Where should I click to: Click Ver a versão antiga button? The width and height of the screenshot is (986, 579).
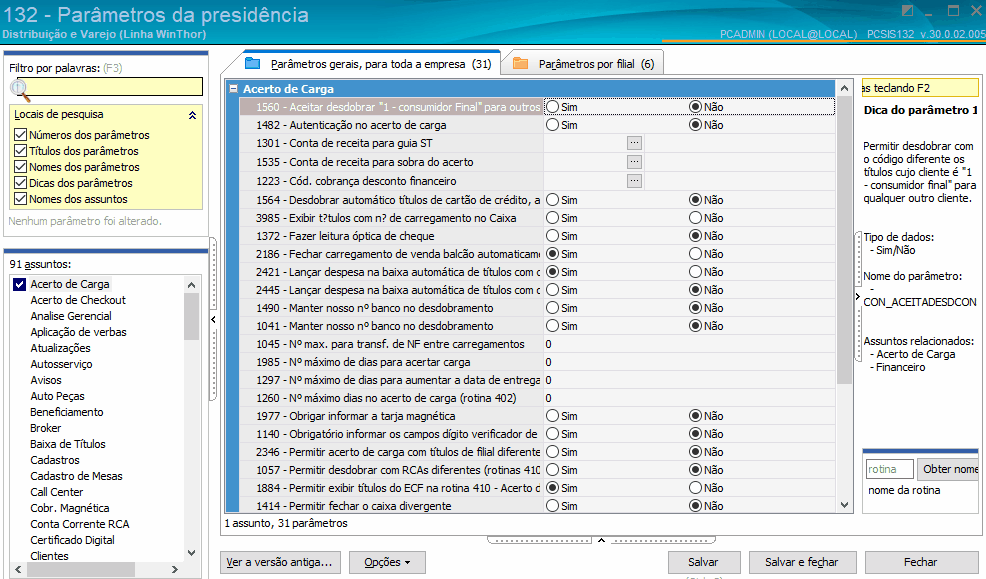coord(280,562)
